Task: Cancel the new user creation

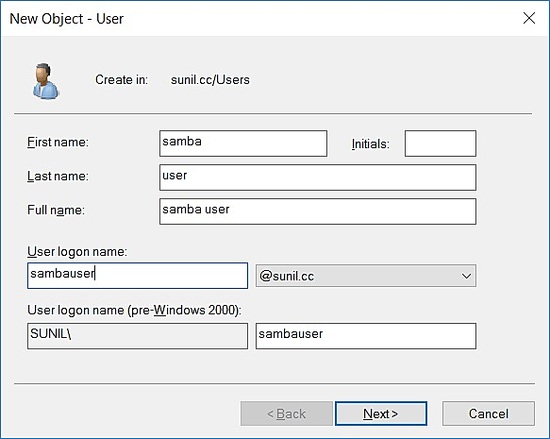Action: point(489,413)
